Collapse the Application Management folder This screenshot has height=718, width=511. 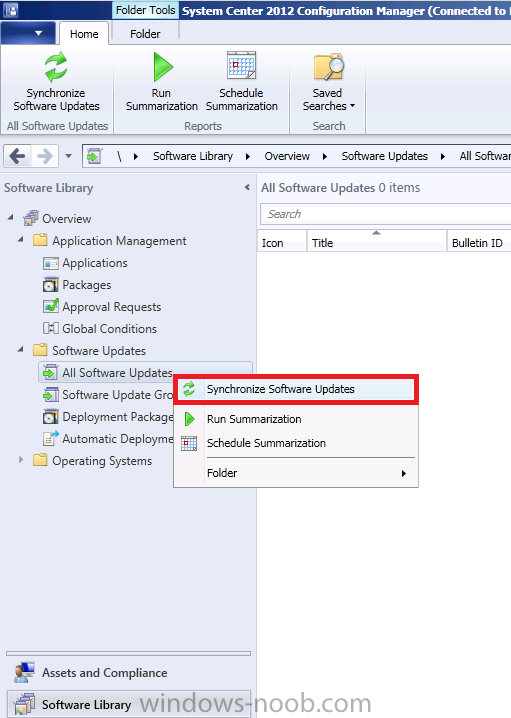click(x=21, y=239)
